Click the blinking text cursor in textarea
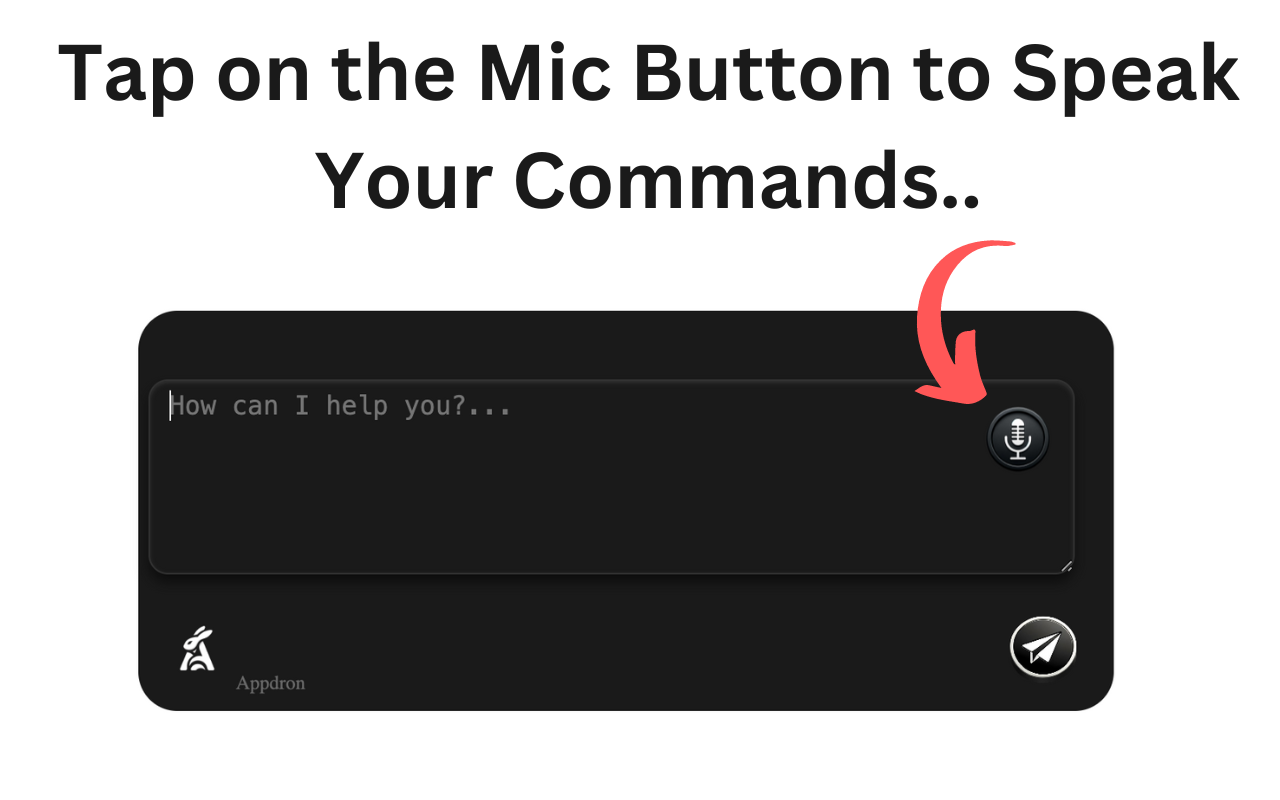Screen dimensions: 1280x800 [x=170, y=406]
